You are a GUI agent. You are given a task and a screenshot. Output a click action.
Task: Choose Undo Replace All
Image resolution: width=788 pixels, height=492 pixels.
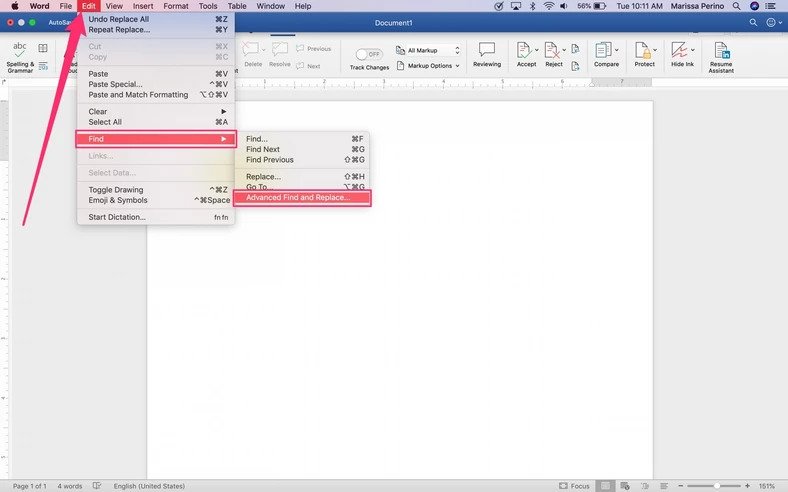pyautogui.click(x=156, y=19)
